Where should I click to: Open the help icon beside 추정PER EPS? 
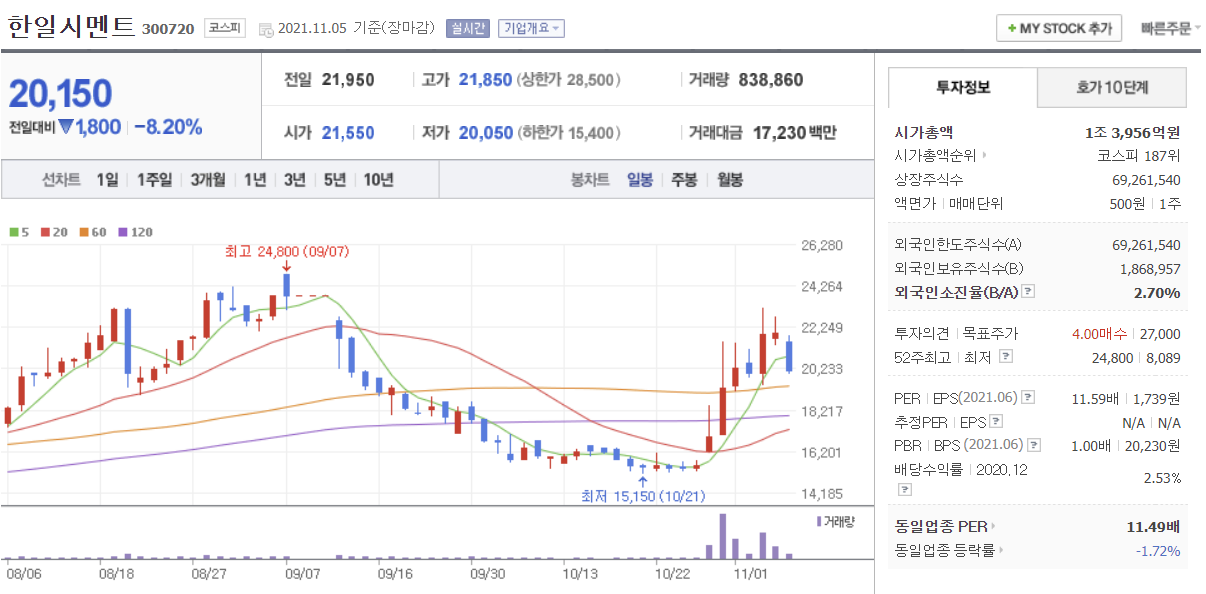tap(997, 422)
